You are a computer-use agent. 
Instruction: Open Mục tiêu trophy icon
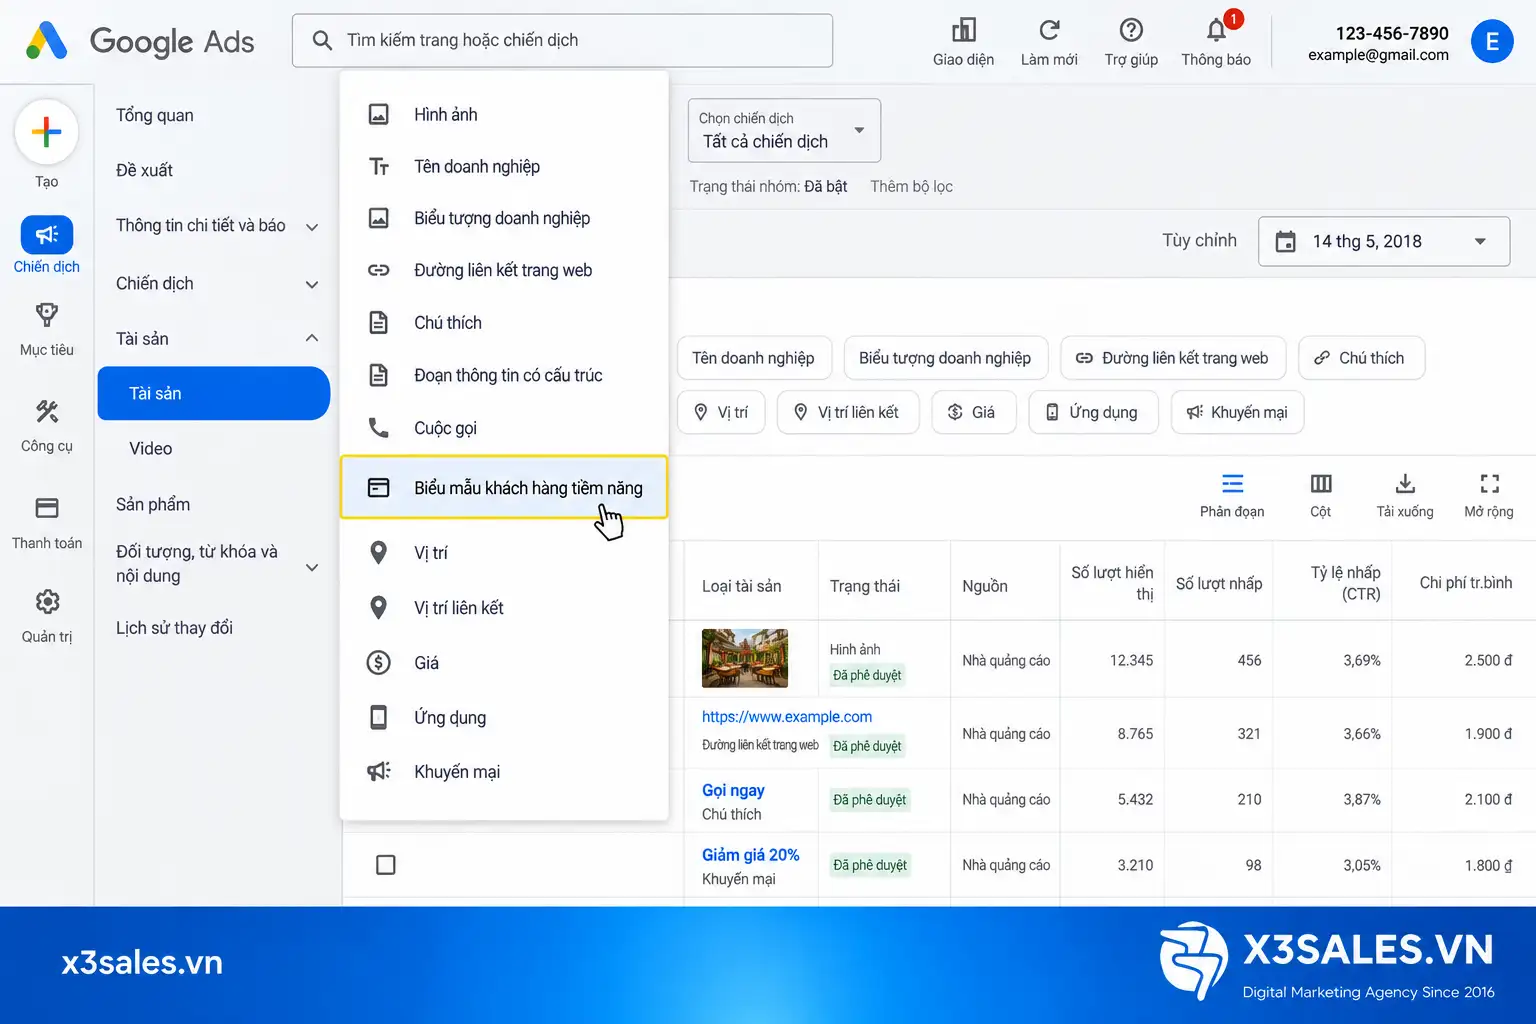pos(46,315)
